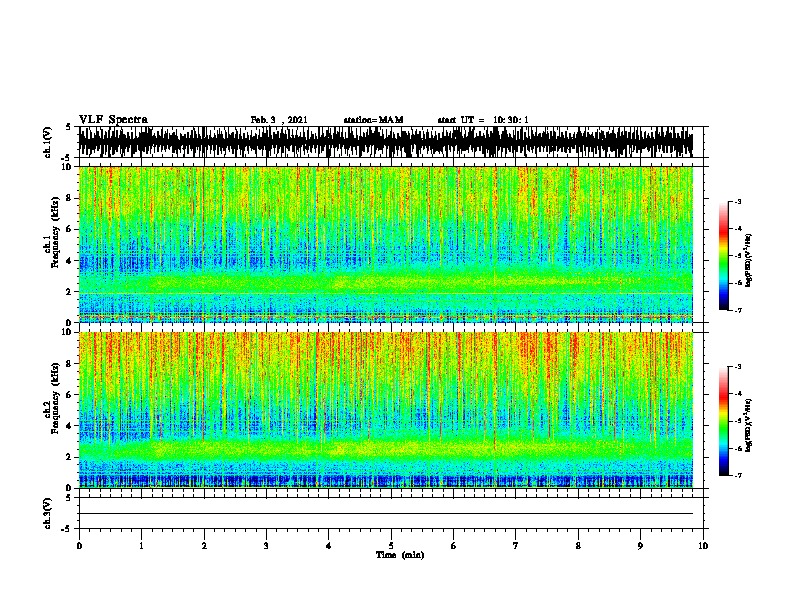Screen dimensions: 792x612
Task: Click the "-3" label on ch.2 color scale
Action: pyautogui.click(x=737, y=367)
